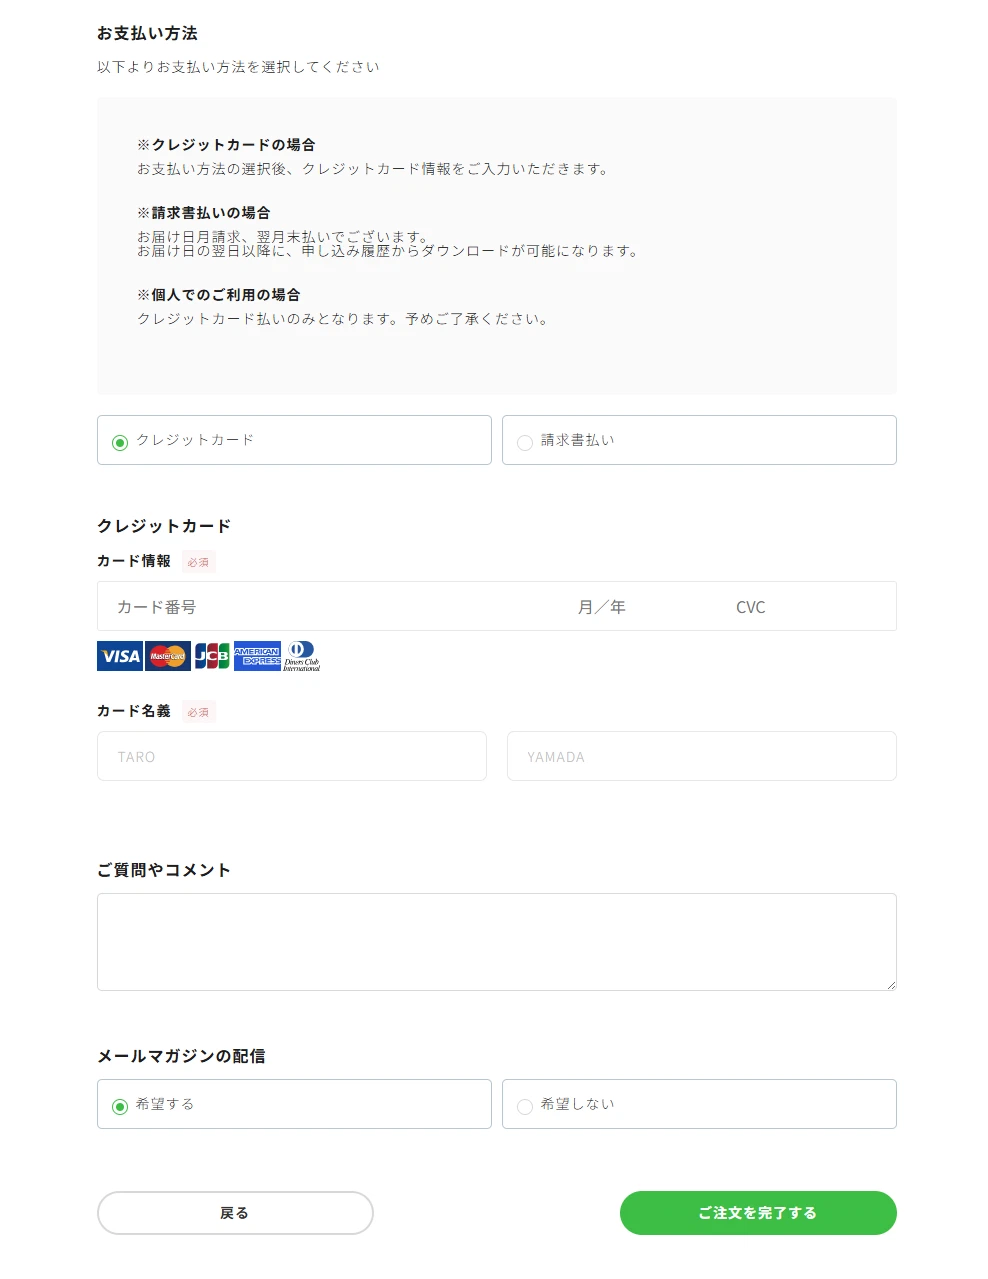Click the Diners Club logo
The image size is (988, 1279).
tap(301, 656)
